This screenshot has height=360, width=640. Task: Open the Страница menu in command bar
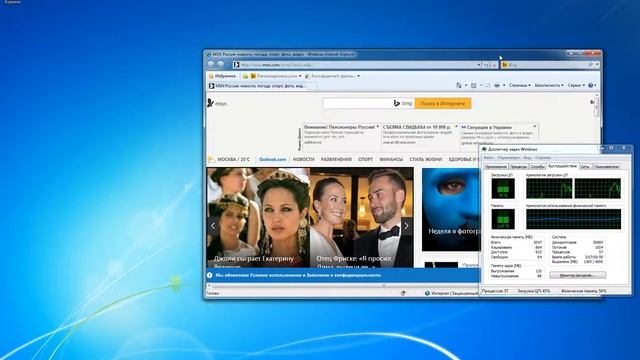[x=520, y=85]
